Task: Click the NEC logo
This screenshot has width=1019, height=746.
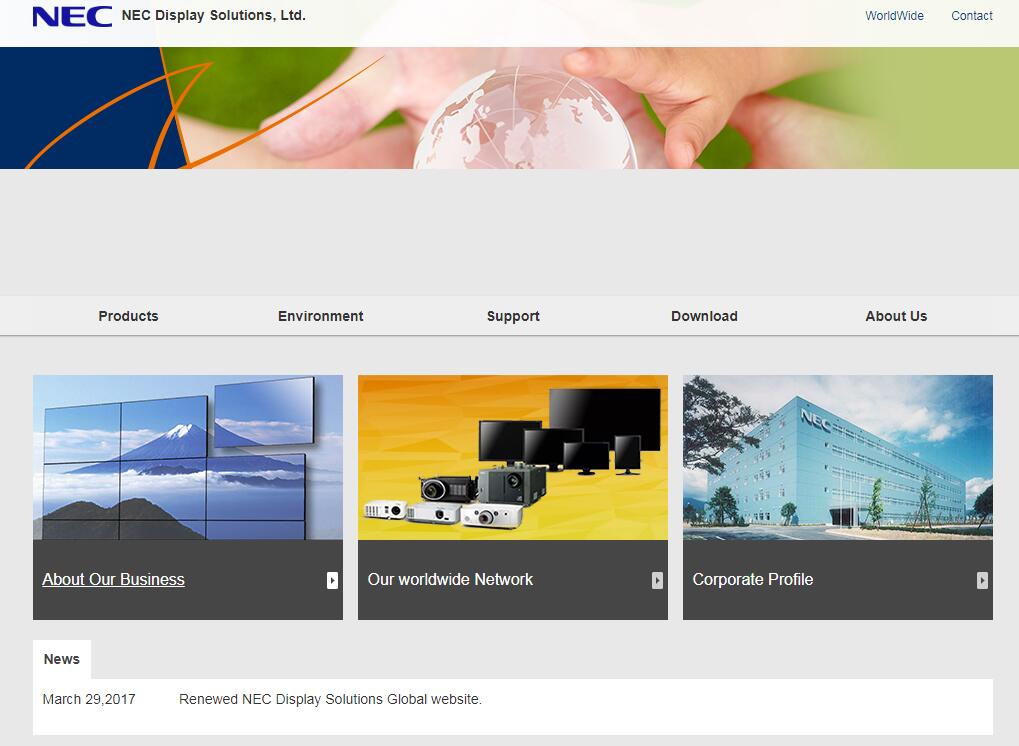Action: pos(72,16)
